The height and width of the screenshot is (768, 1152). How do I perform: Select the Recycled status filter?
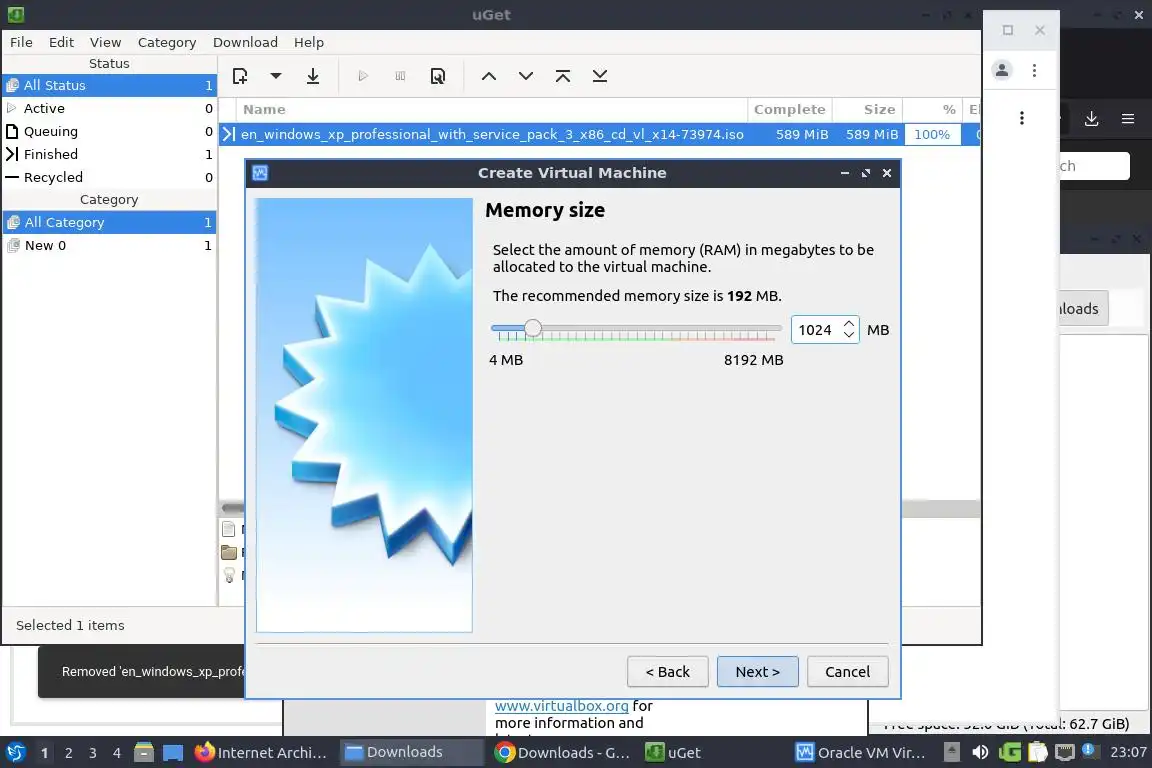(109, 177)
